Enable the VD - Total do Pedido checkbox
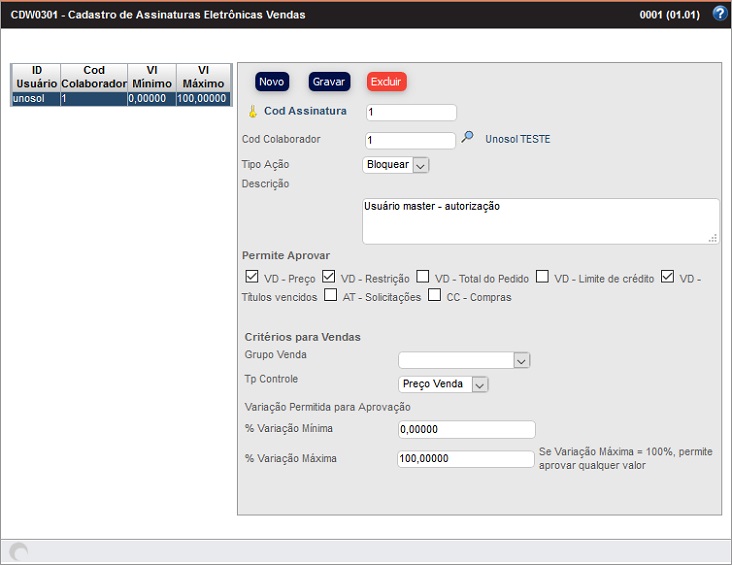 [x=423, y=277]
